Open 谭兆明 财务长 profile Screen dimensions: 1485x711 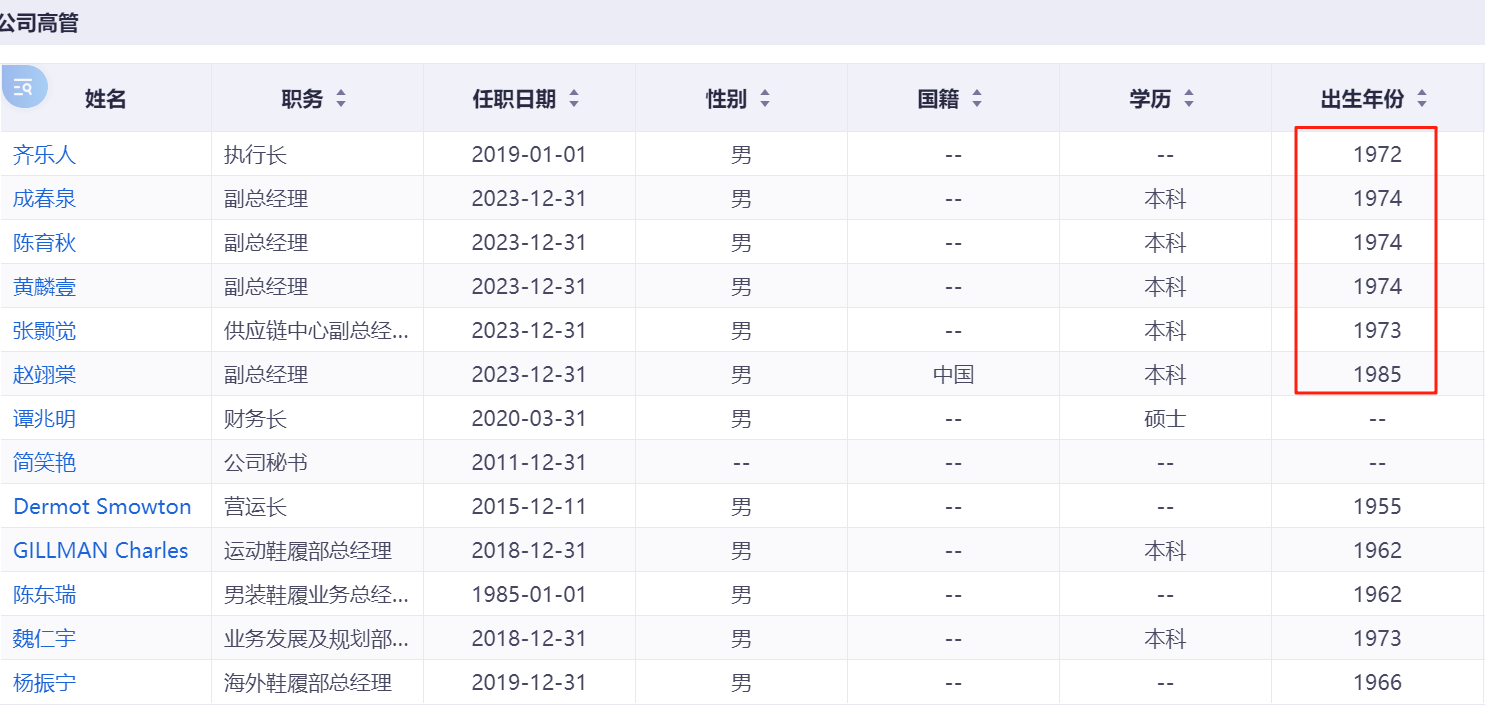[x=44, y=419]
